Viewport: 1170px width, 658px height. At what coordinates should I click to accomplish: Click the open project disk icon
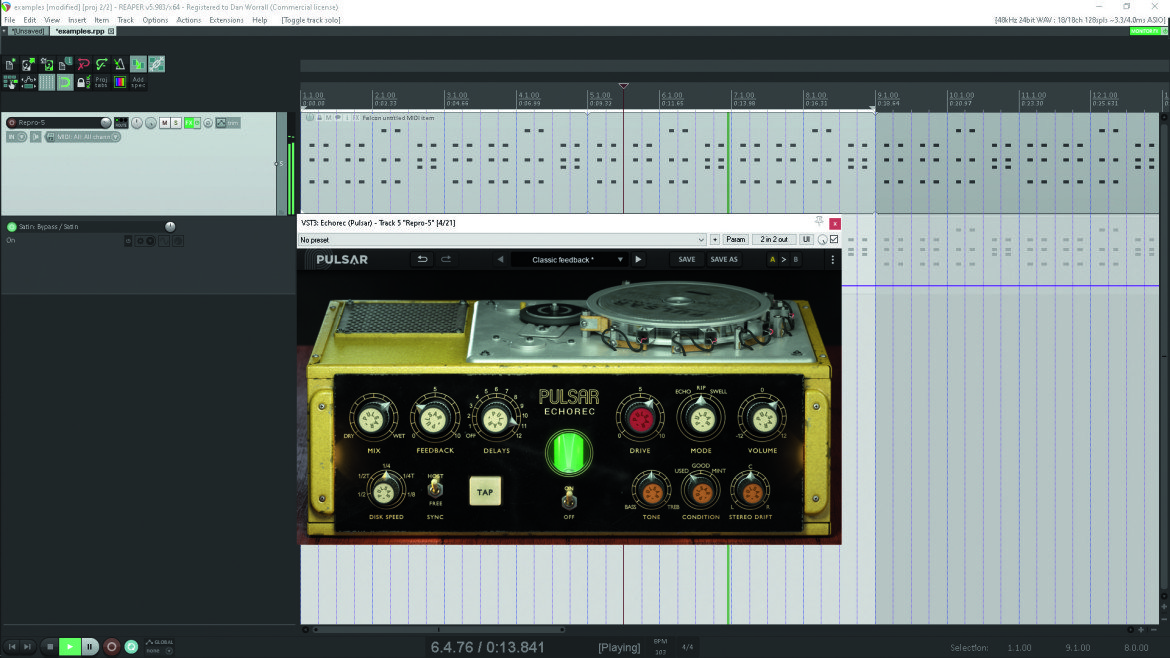click(x=28, y=65)
